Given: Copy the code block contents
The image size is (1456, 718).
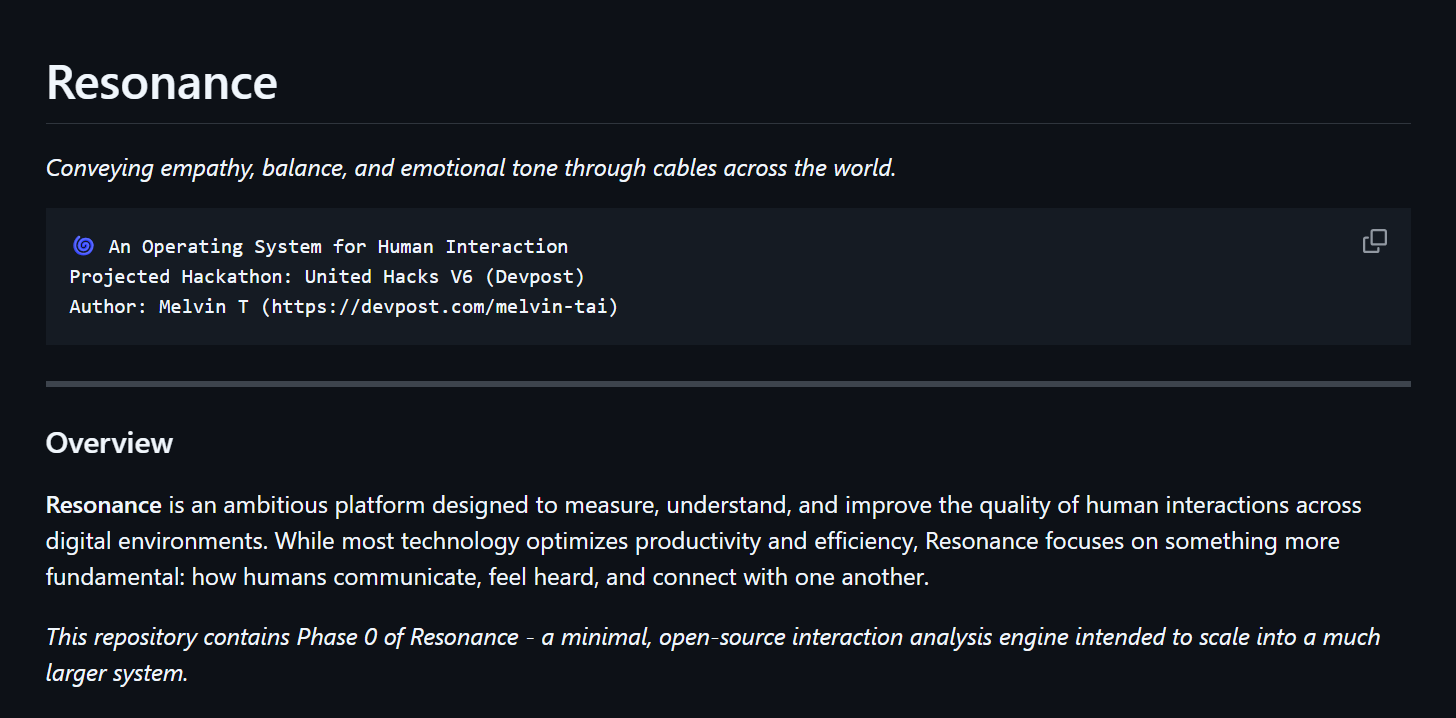Looking at the screenshot, I should tap(1375, 241).
